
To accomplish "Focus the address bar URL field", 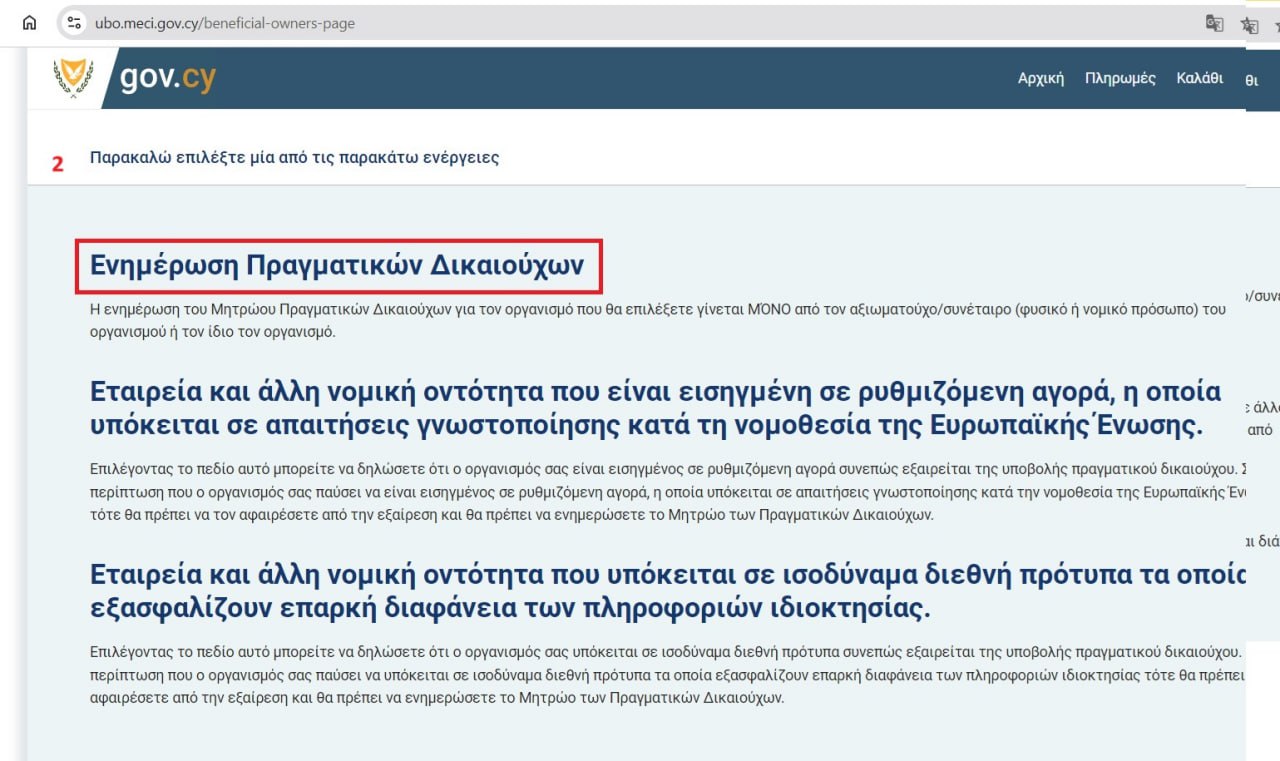I will [600, 23].
